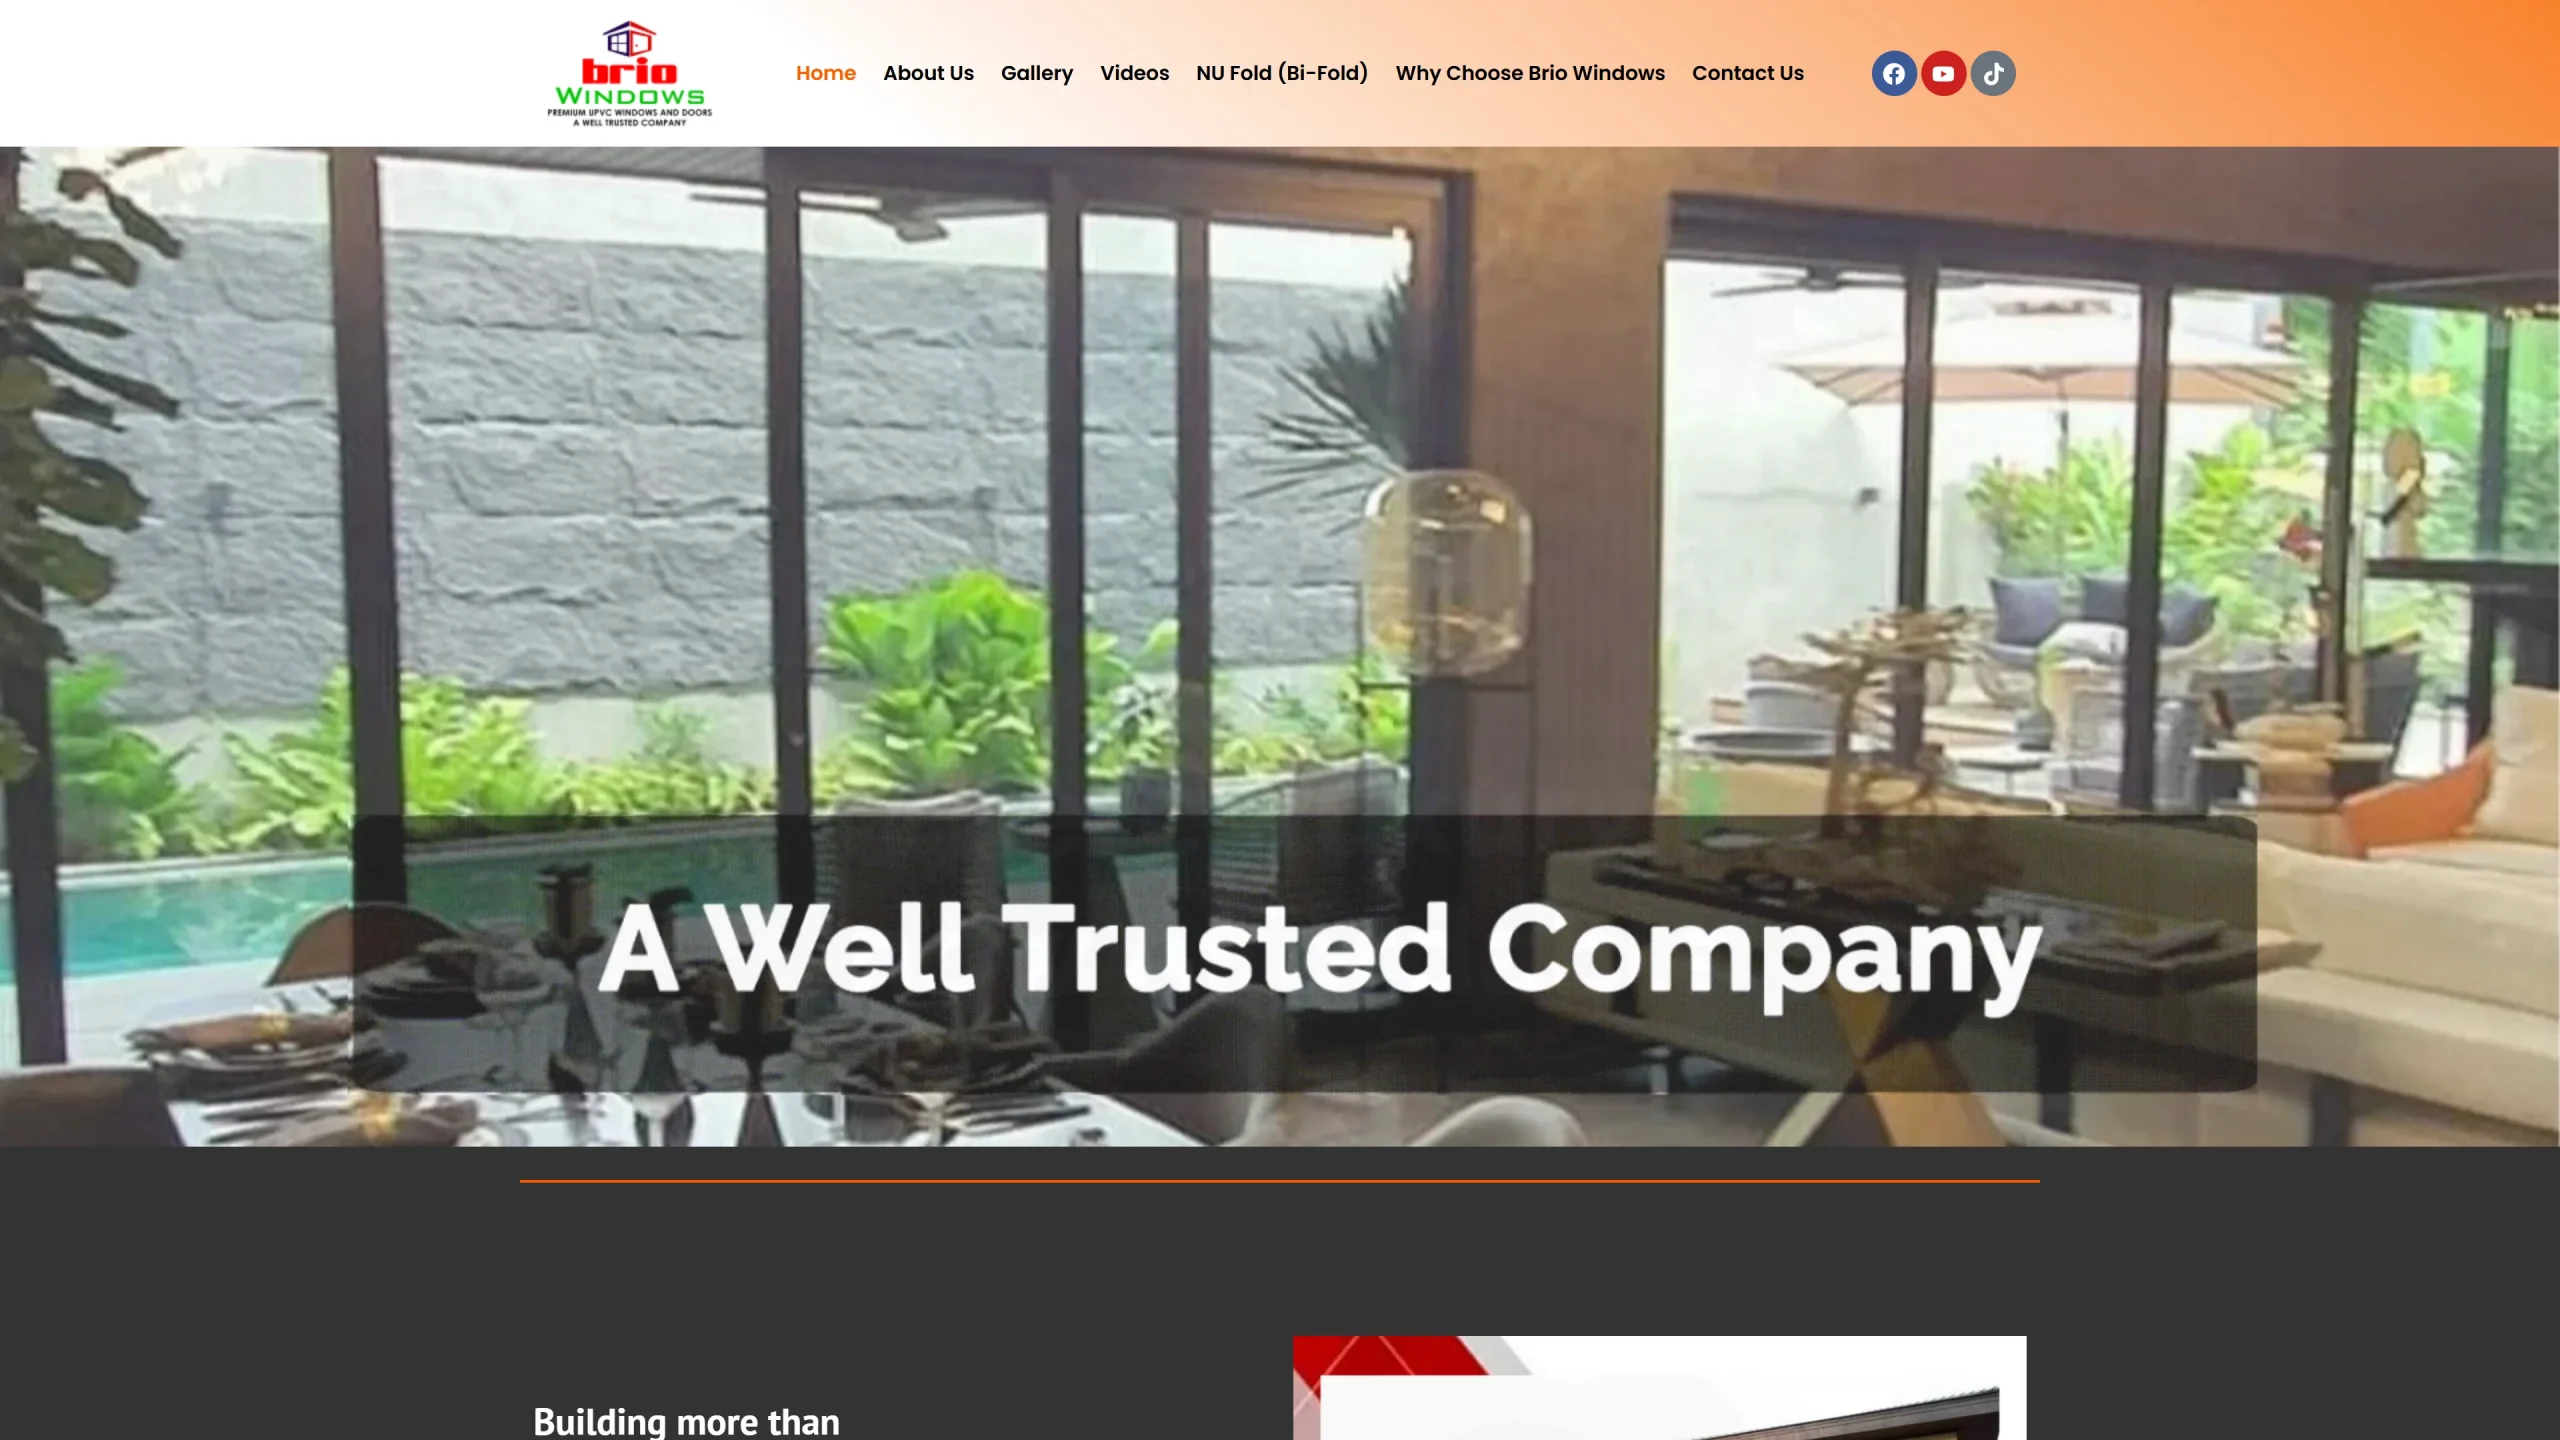This screenshot has height=1440, width=2560.
Task: Click the Gallery navigation link
Action: pos(1036,72)
